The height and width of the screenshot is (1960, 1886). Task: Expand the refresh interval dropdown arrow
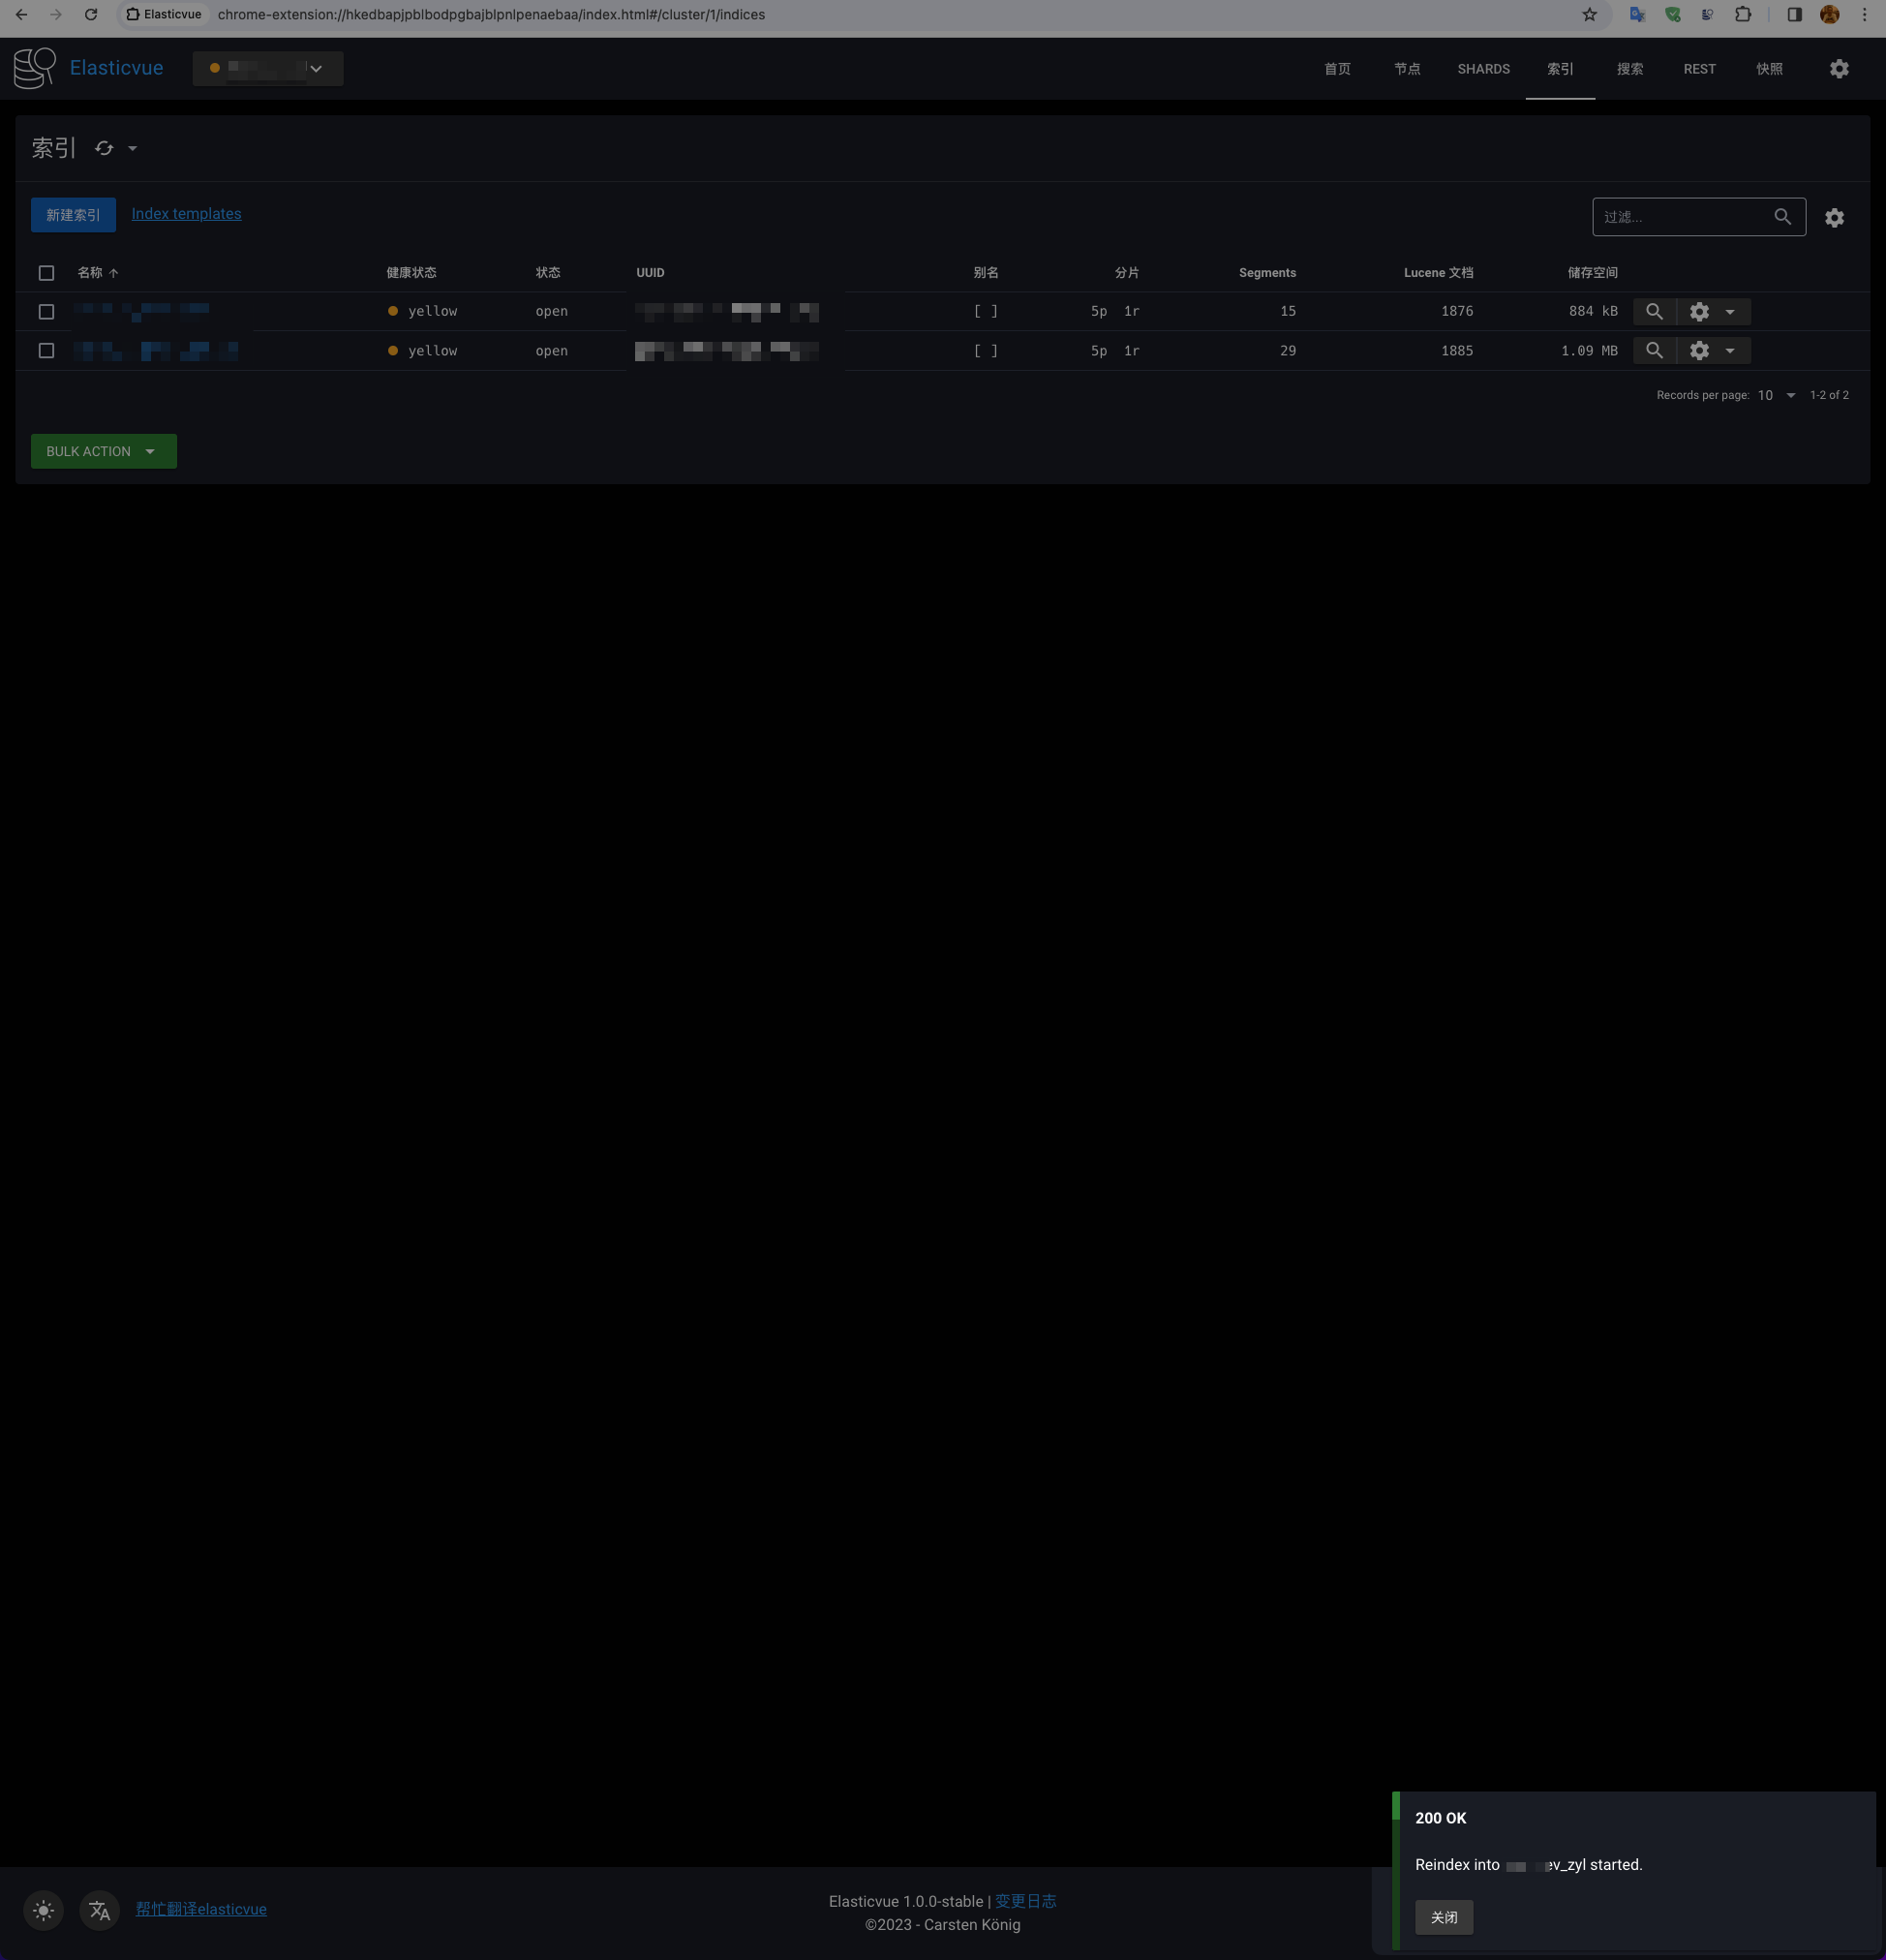[132, 148]
